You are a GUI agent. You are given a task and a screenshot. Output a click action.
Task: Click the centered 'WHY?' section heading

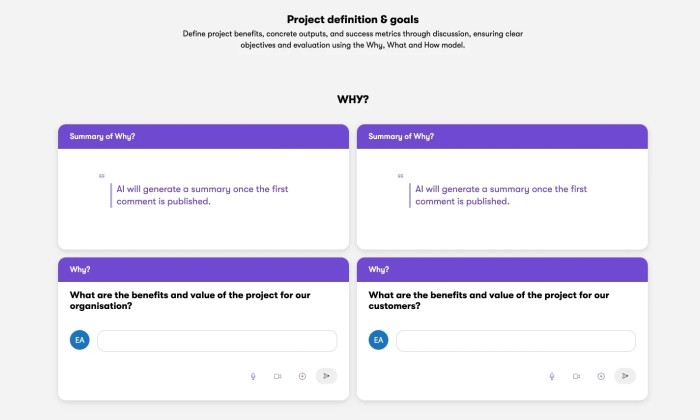353,99
